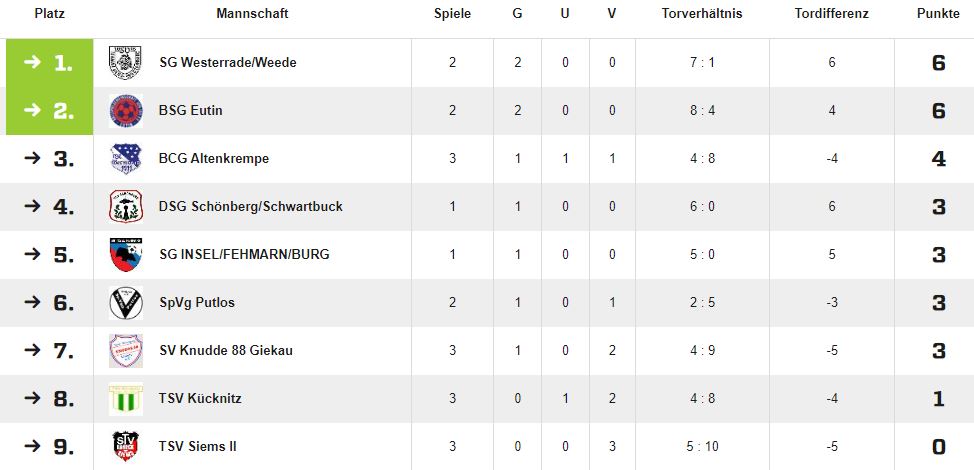Image resolution: width=974 pixels, height=470 pixels.
Task: Select the SG INSEL/FEHMARN/BURG shield logo
Action: pyautogui.click(x=125, y=255)
